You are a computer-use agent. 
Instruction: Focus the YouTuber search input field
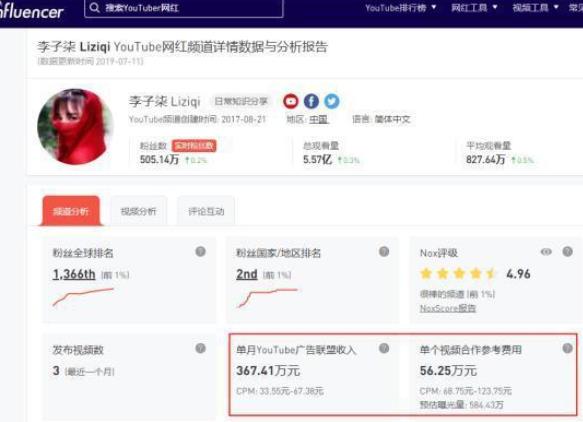pos(184,8)
